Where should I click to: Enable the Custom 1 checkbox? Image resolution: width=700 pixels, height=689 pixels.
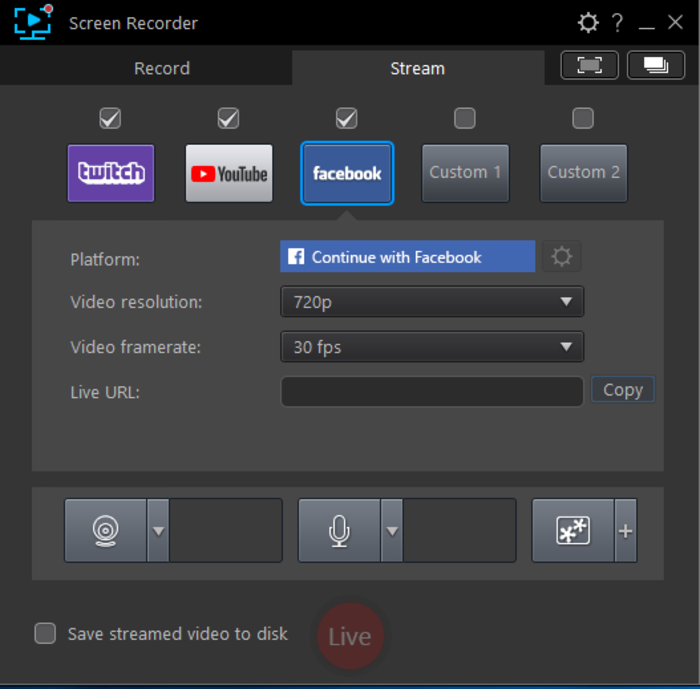click(x=465, y=119)
